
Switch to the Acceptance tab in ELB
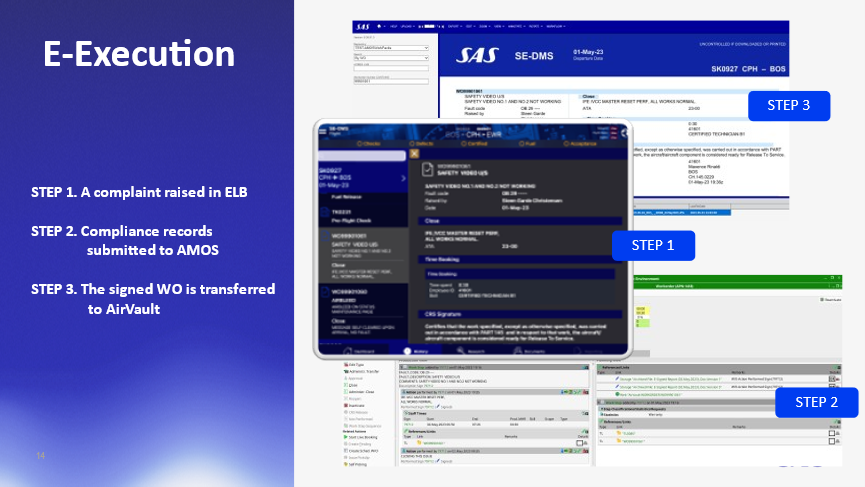click(x=580, y=144)
